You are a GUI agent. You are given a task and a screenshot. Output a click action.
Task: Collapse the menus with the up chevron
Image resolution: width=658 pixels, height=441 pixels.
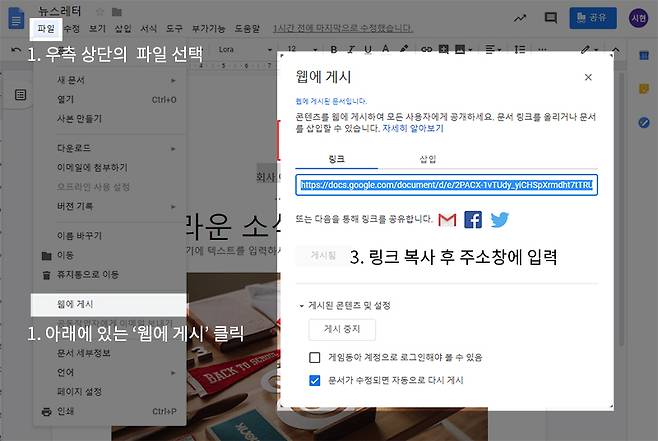coord(616,50)
